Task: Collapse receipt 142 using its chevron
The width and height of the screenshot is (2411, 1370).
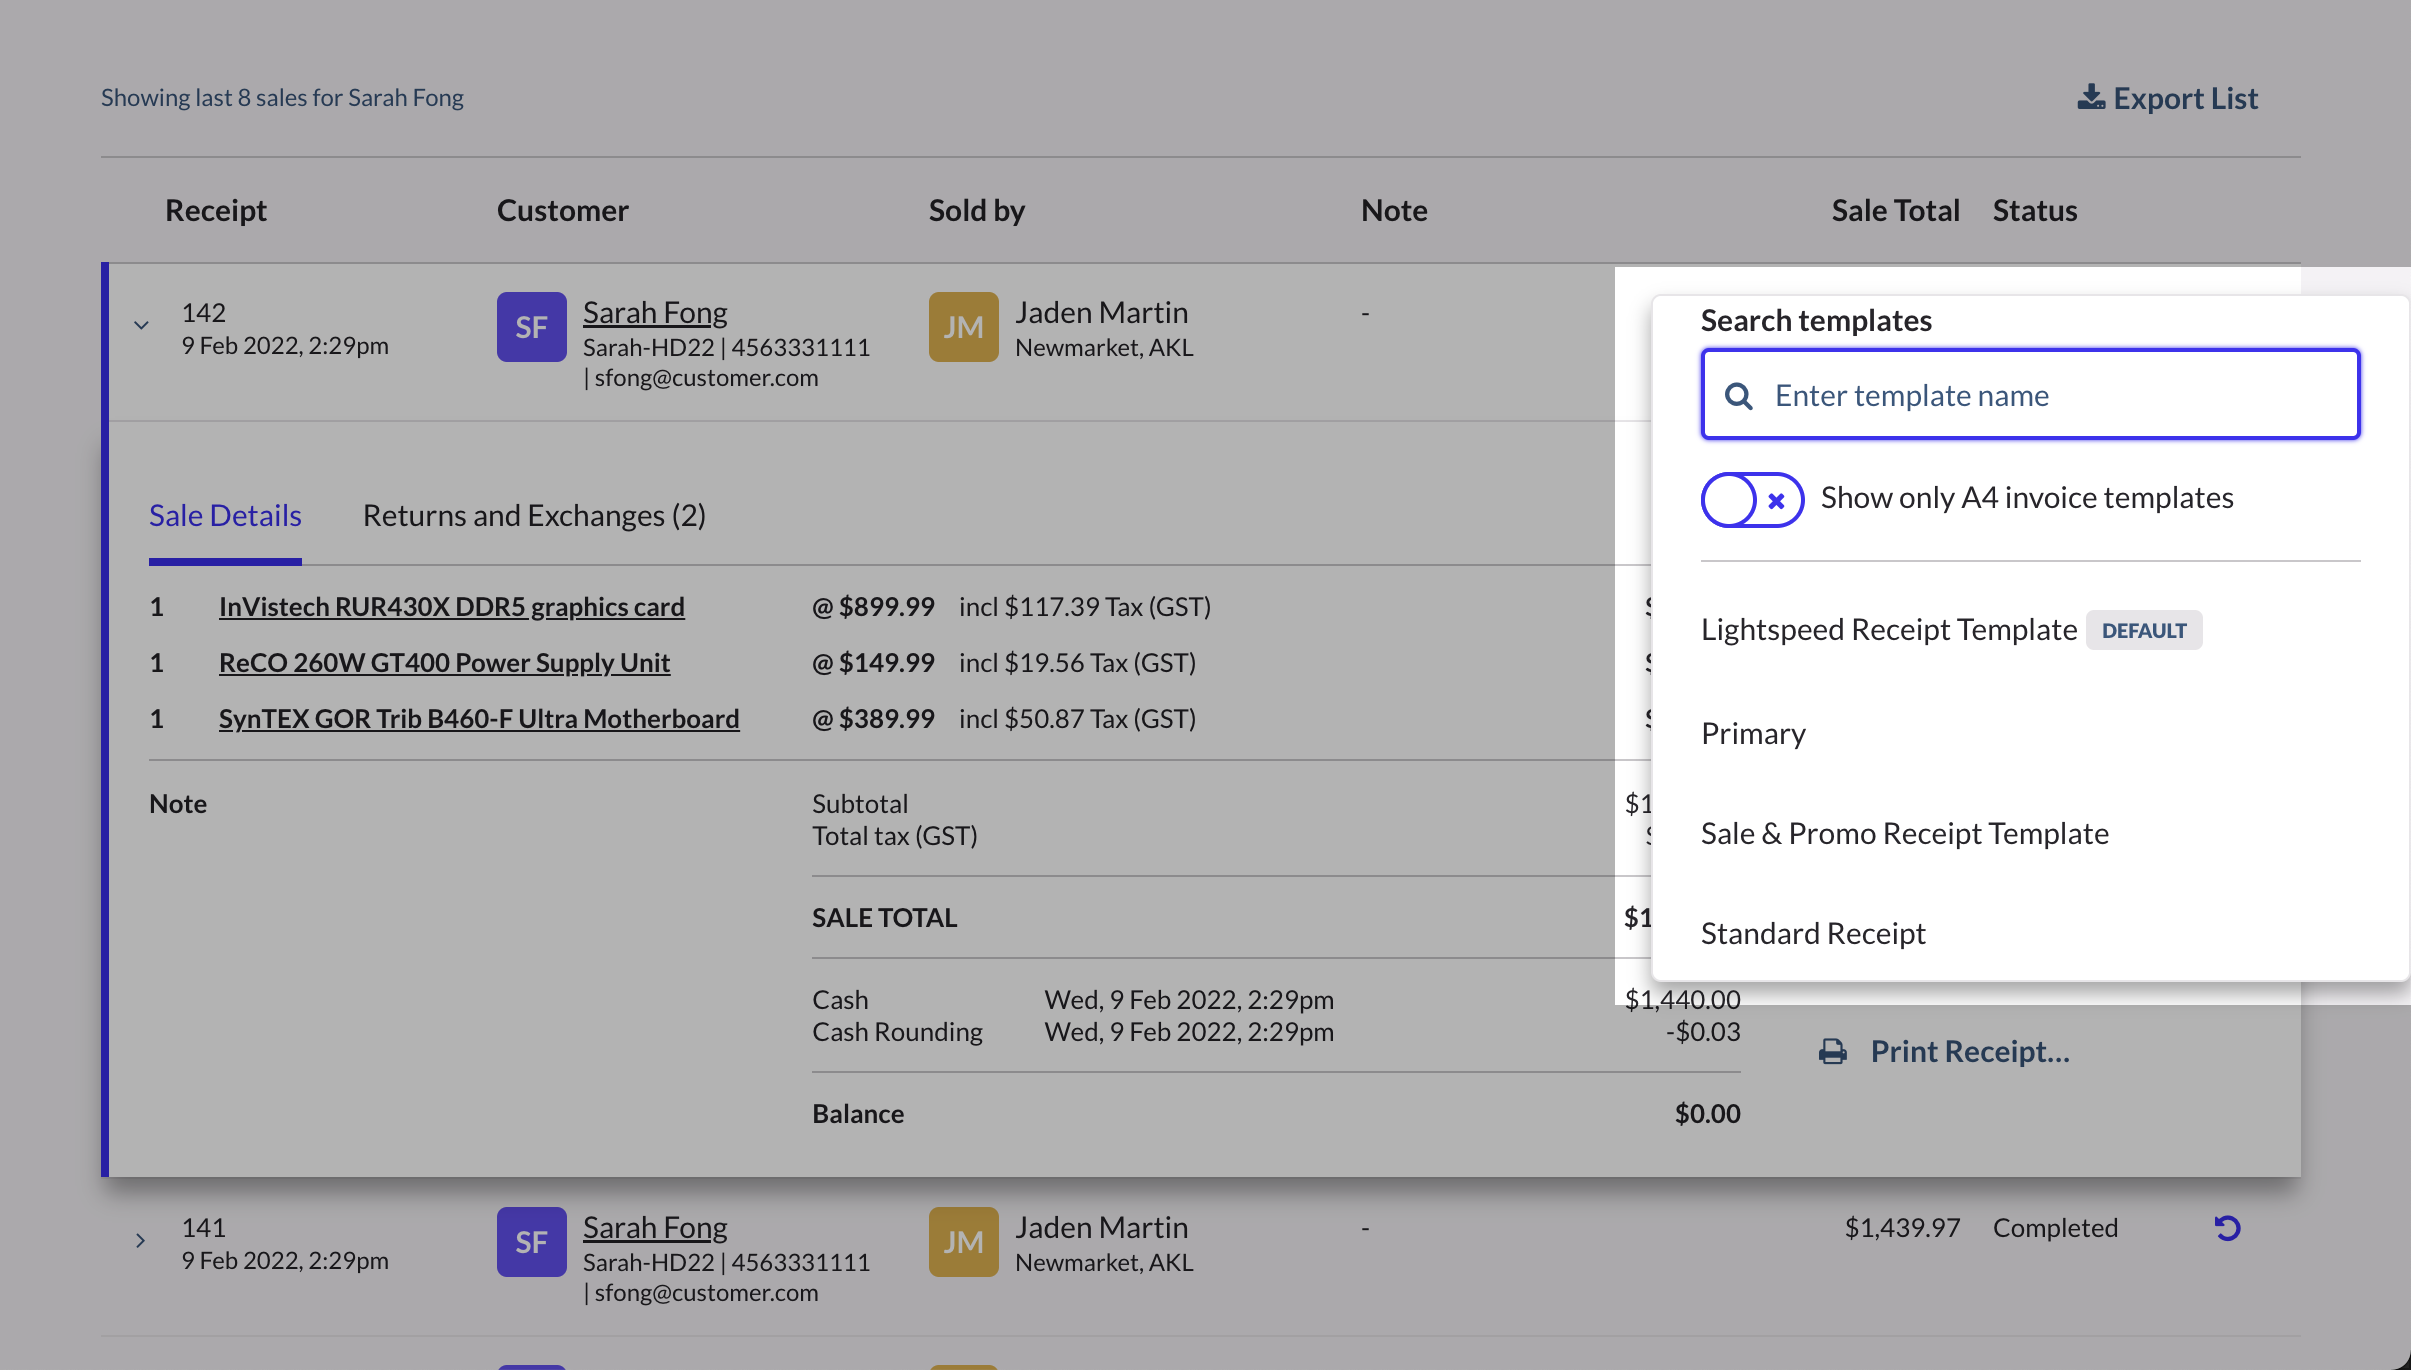Action: (140, 324)
